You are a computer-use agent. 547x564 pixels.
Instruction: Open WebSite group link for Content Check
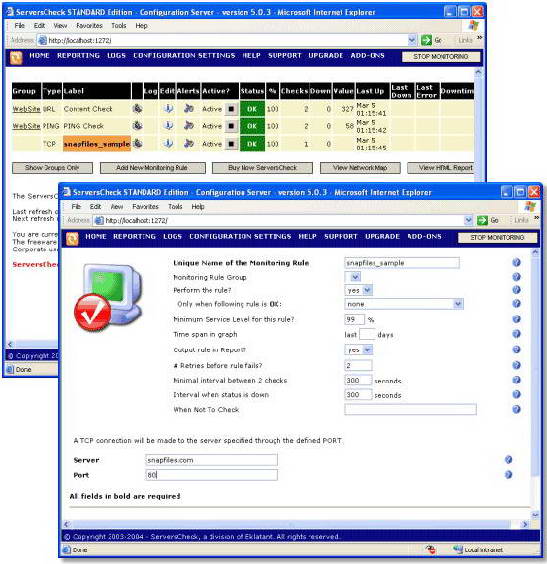pos(26,109)
